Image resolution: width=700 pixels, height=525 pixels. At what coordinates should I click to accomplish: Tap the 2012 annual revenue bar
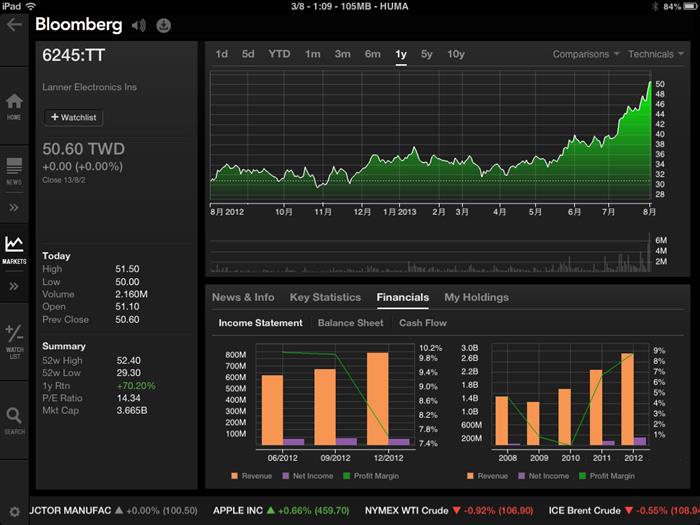(628, 399)
